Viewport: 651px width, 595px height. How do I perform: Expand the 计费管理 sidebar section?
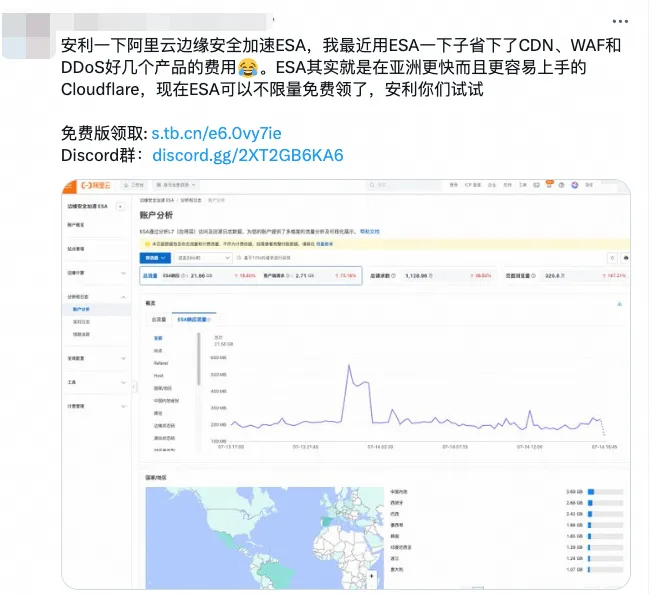[x=96, y=406]
